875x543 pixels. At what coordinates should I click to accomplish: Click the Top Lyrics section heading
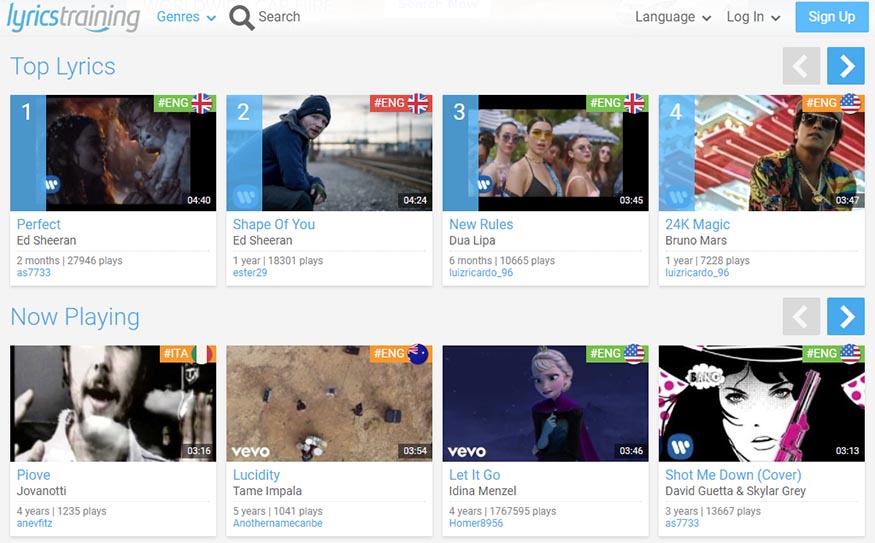tap(63, 67)
